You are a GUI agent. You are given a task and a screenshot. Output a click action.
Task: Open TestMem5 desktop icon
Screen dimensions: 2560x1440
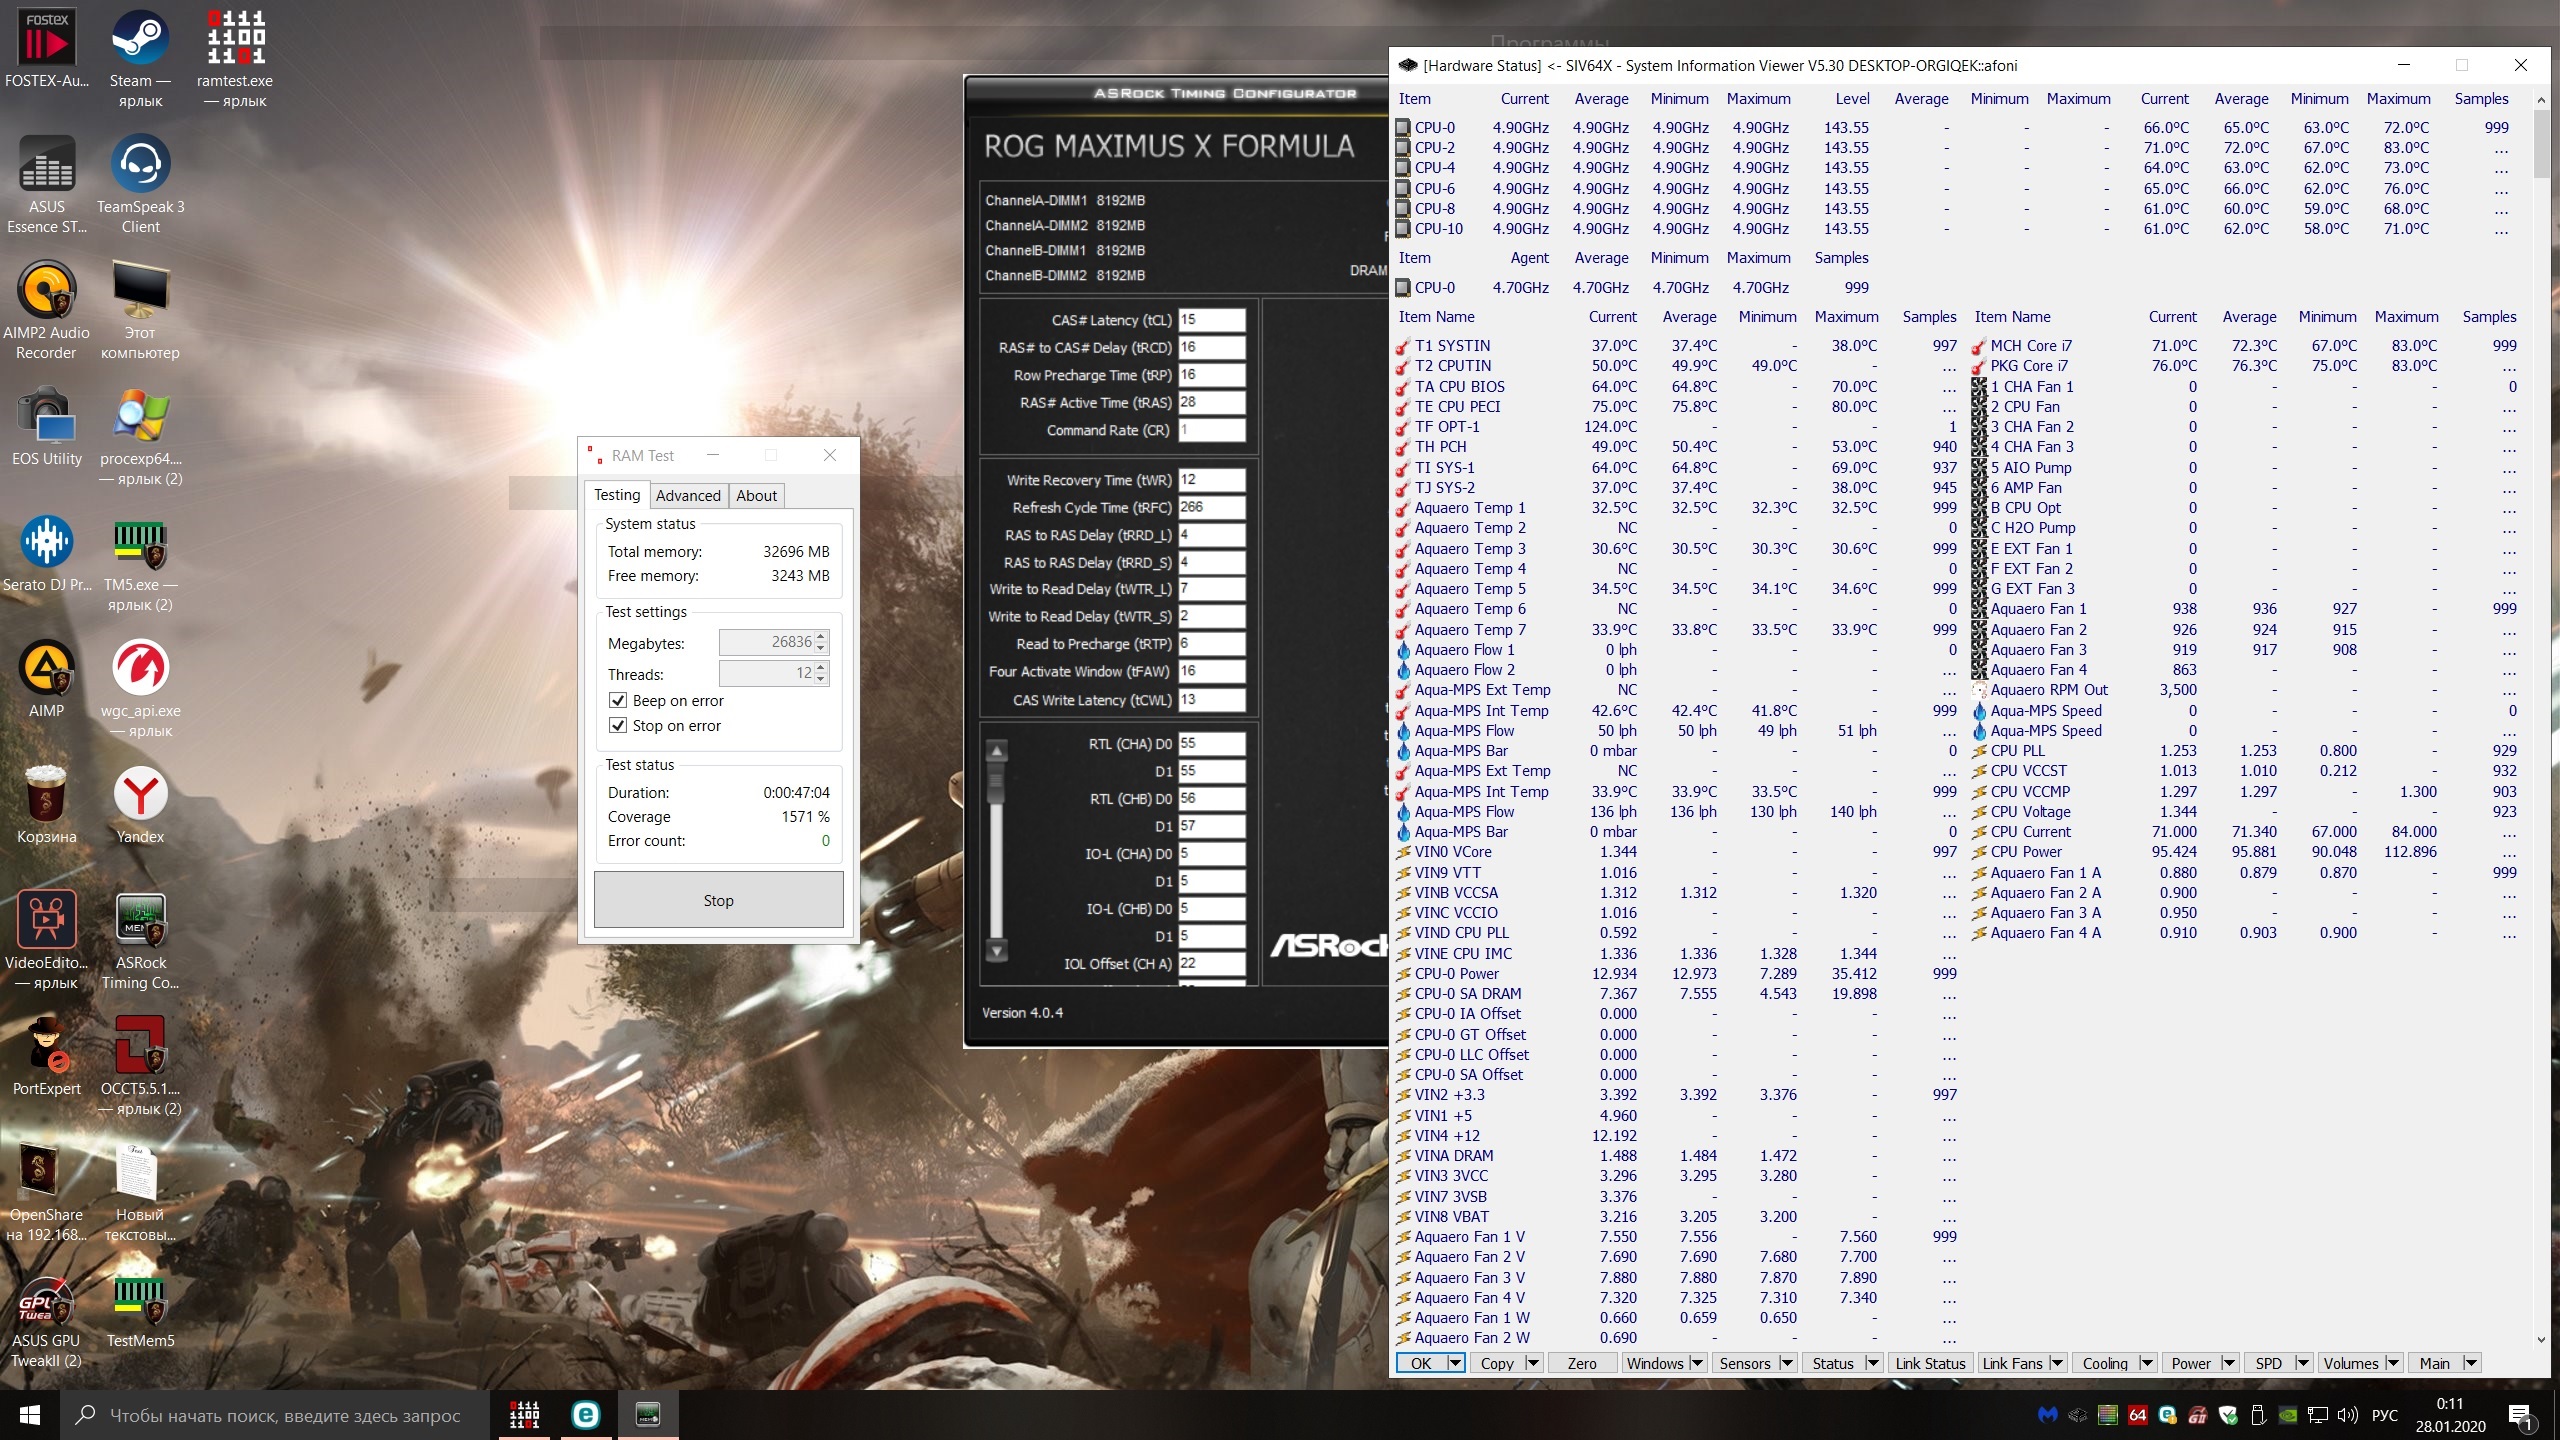[140, 1300]
